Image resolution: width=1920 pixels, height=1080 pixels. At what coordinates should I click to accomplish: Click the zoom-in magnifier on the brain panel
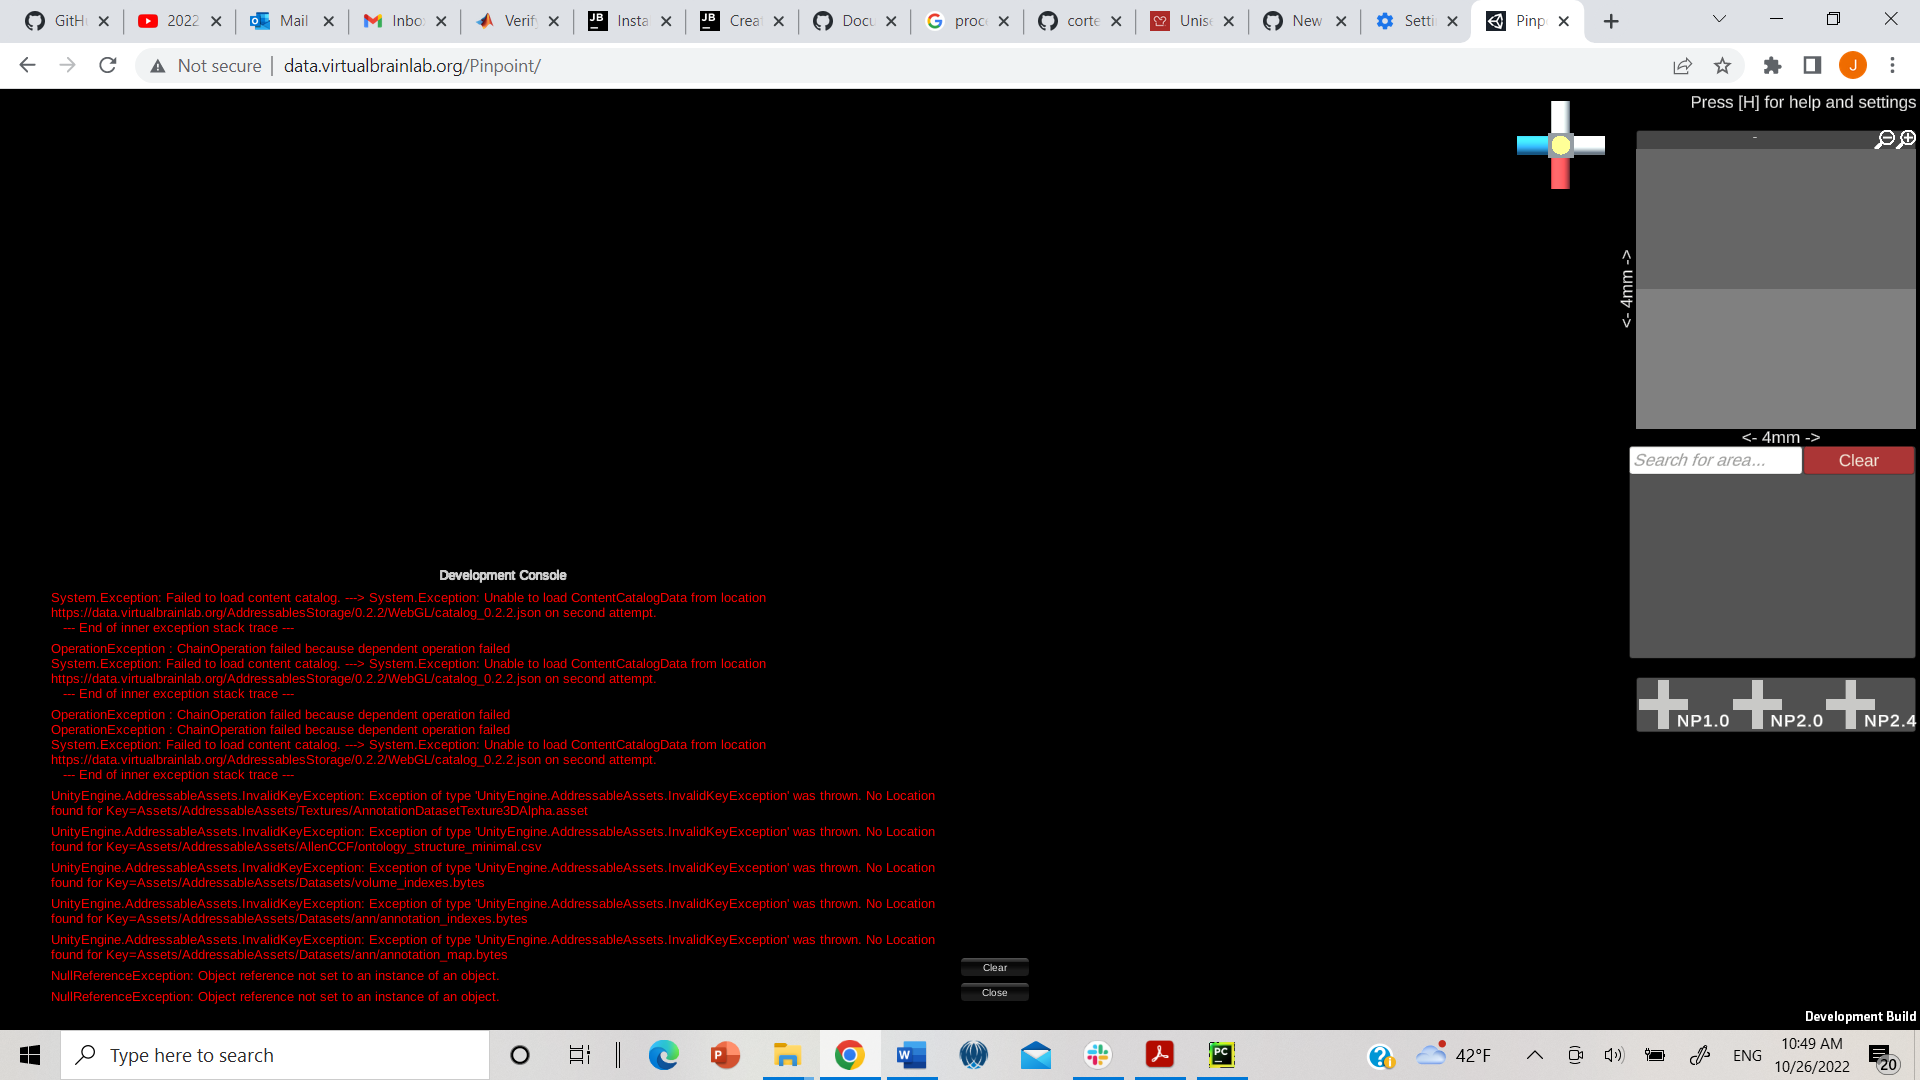[1906, 139]
